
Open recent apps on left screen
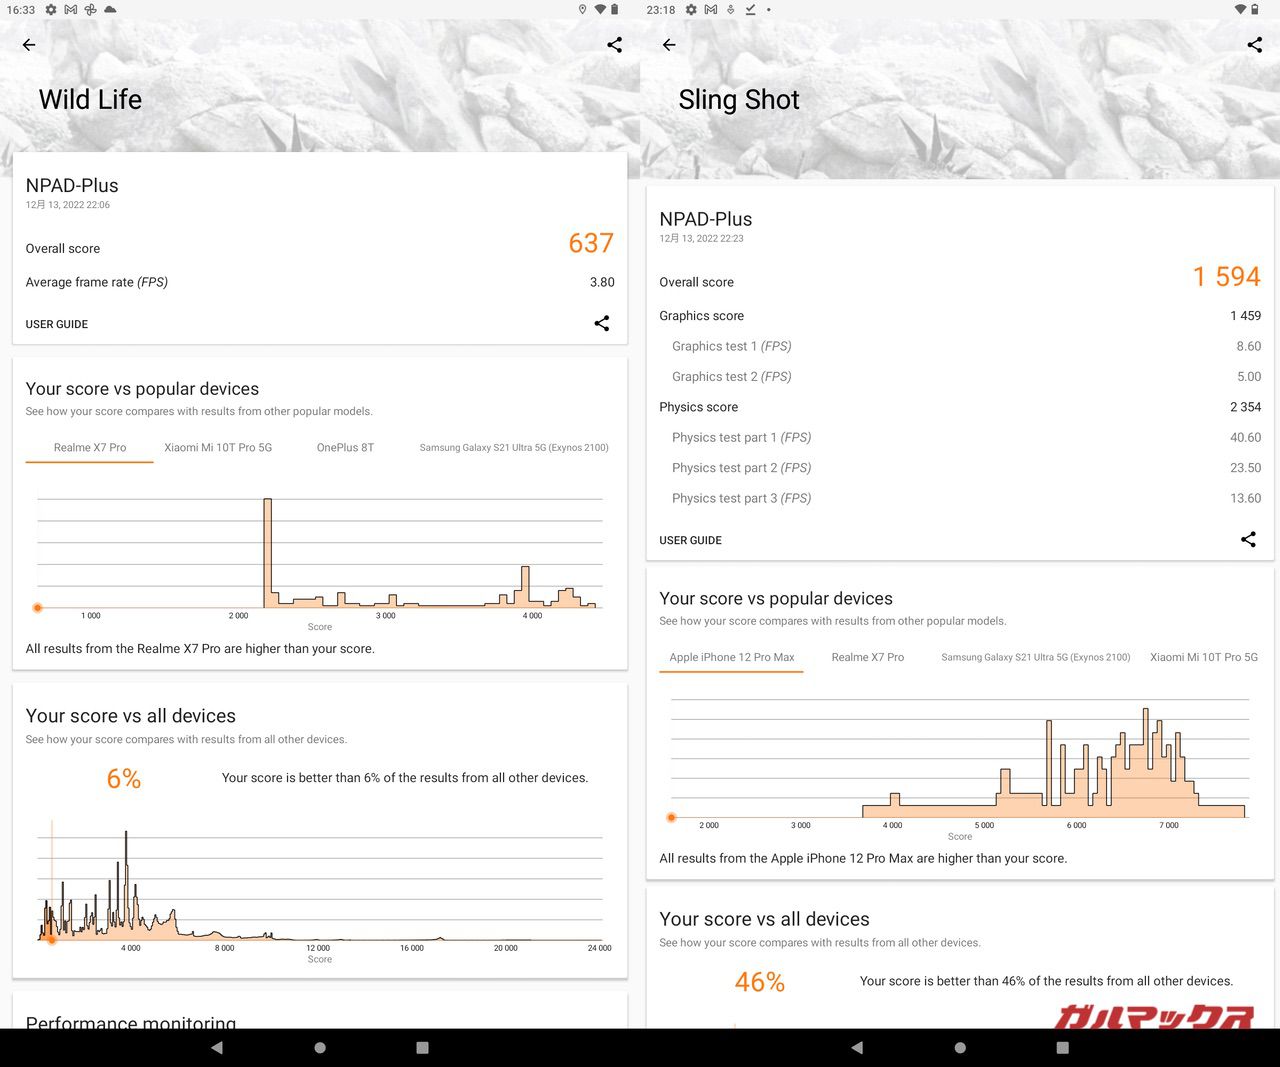point(422,1047)
